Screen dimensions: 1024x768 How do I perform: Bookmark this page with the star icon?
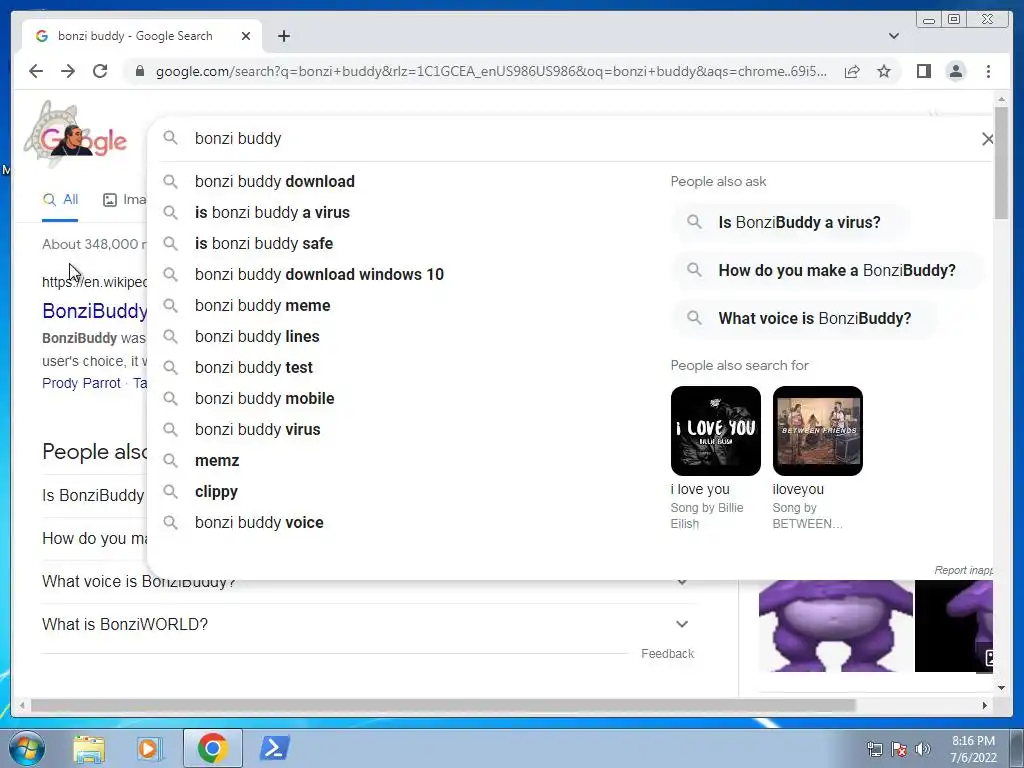(884, 71)
